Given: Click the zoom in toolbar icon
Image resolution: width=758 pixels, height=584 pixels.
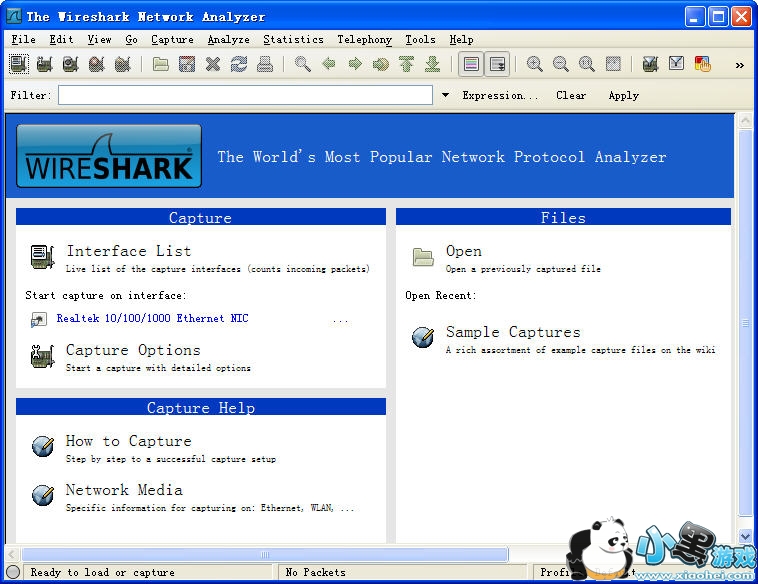Looking at the screenshot, I should point(535,65).
